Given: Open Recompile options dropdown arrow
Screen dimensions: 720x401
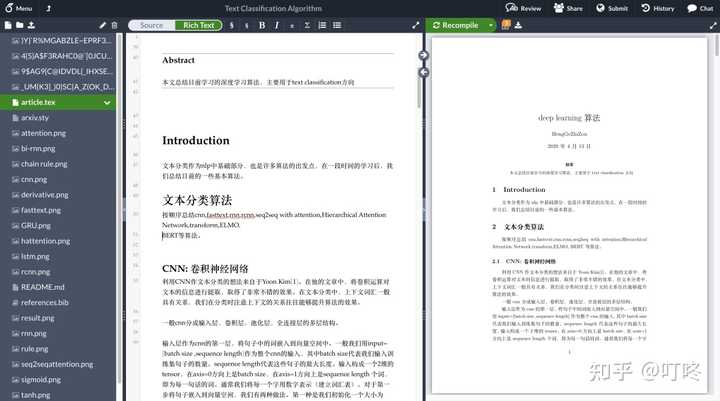Looking at the screenshot, I should (x=491, y=25).
